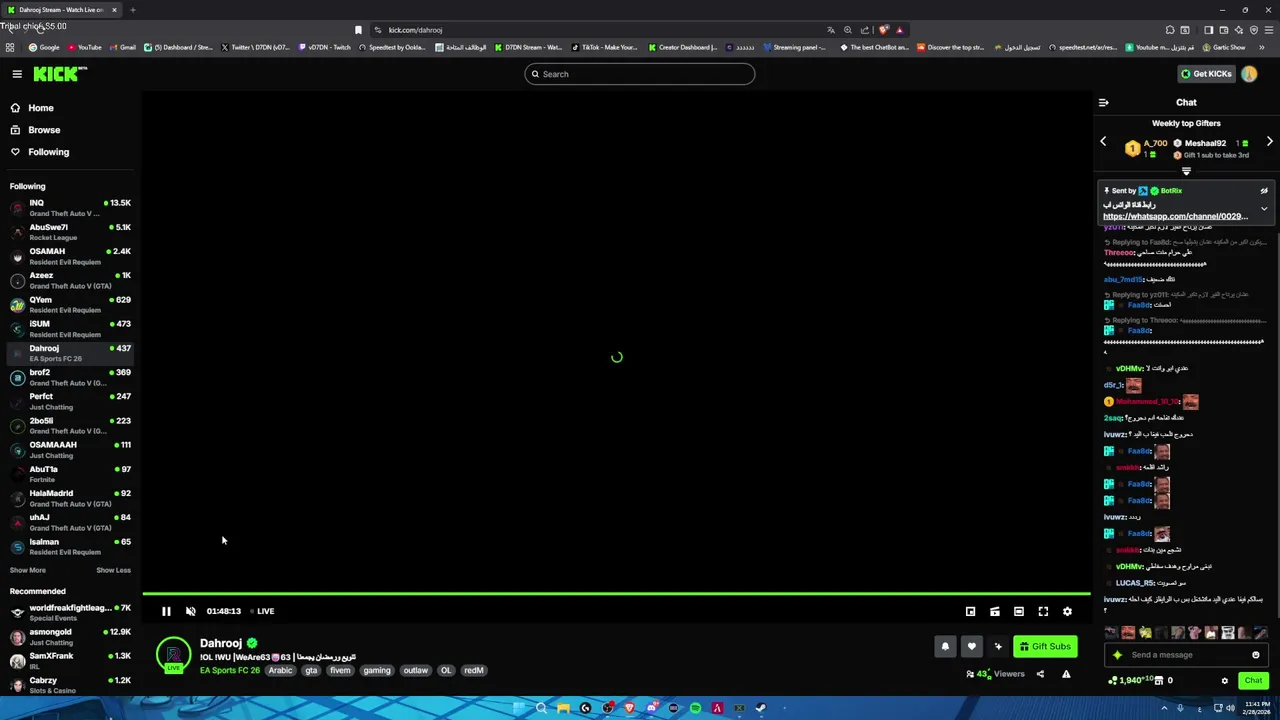This screenshot has height=720, width=1280.
Task: Click Show Less in Following list
Action: click(113, 570)
